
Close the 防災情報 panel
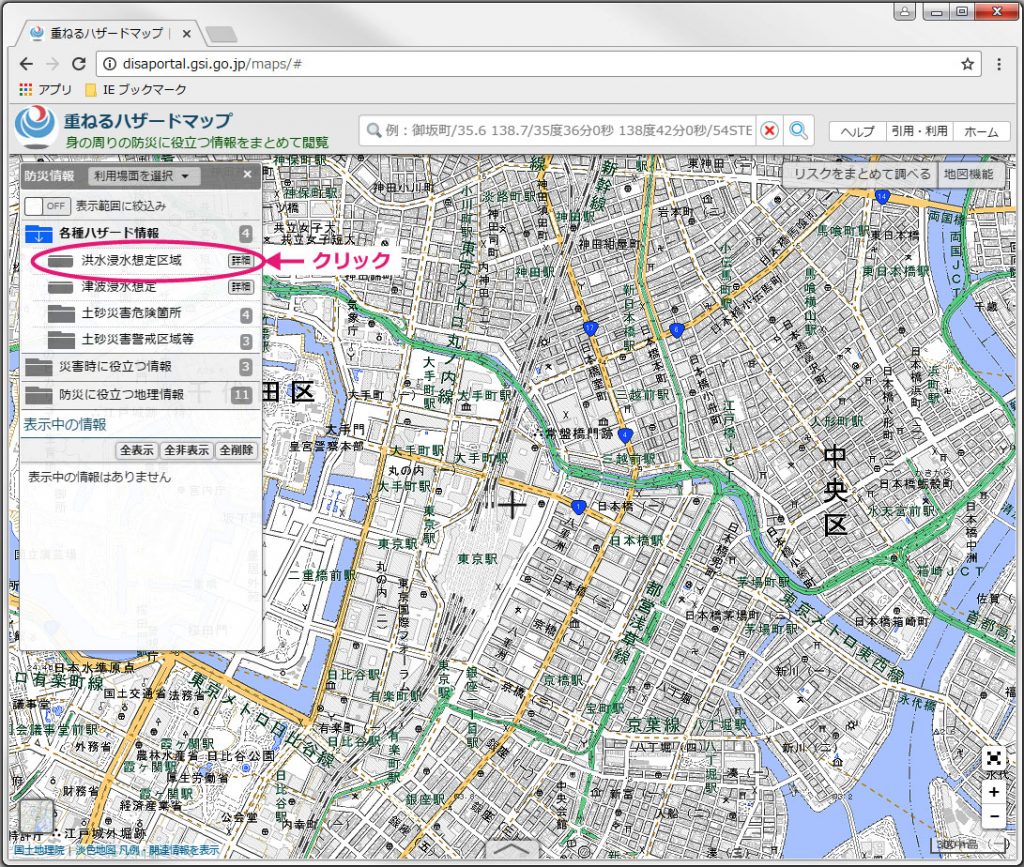(x=248, y=175)
